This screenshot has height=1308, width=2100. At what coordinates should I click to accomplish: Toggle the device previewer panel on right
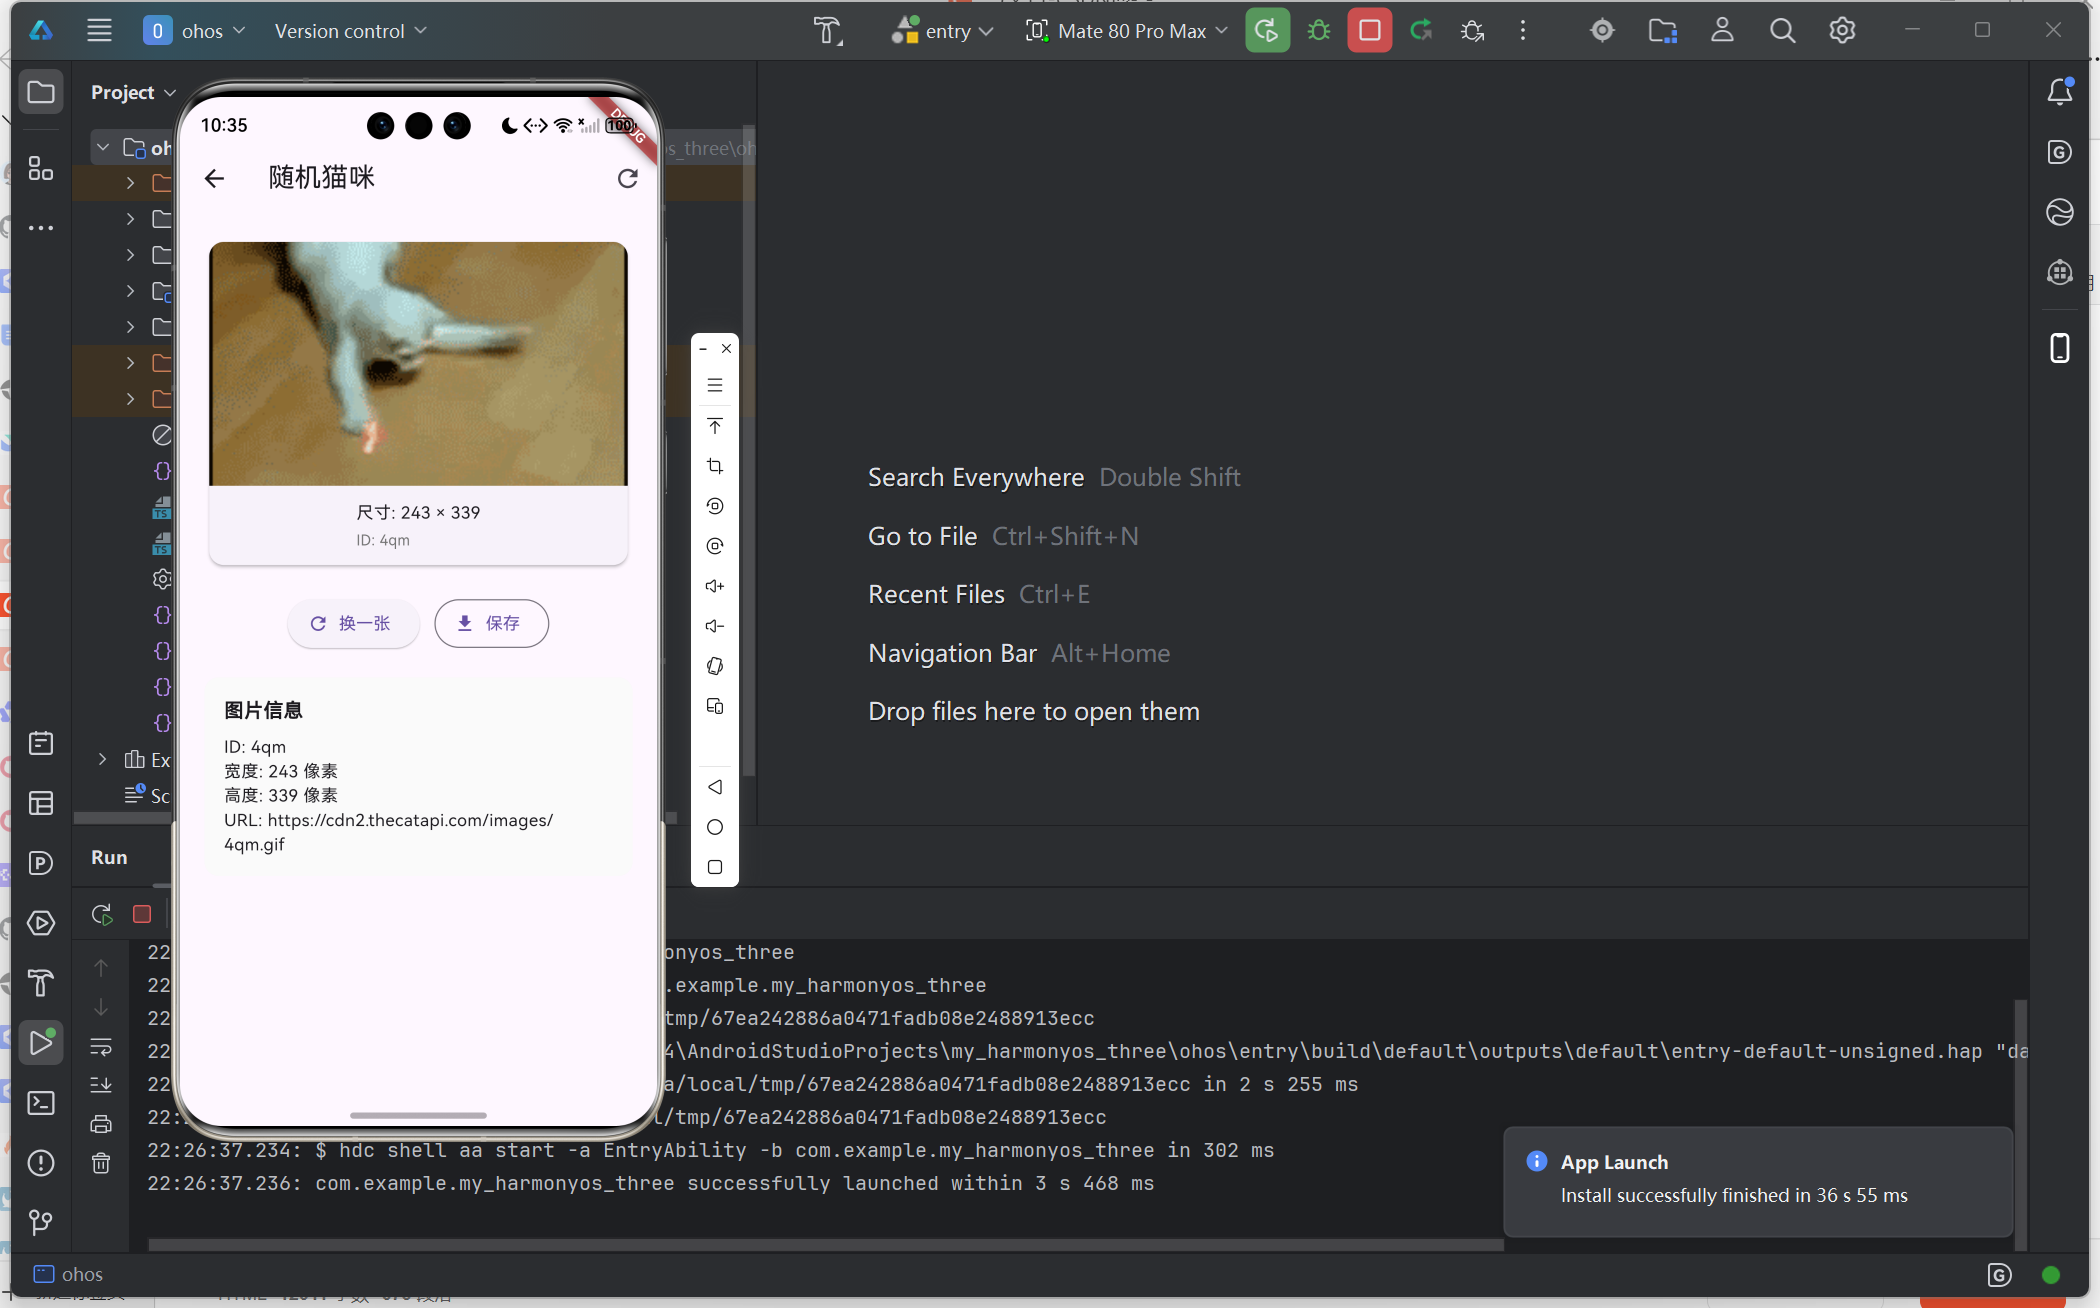coord(2059,348)
